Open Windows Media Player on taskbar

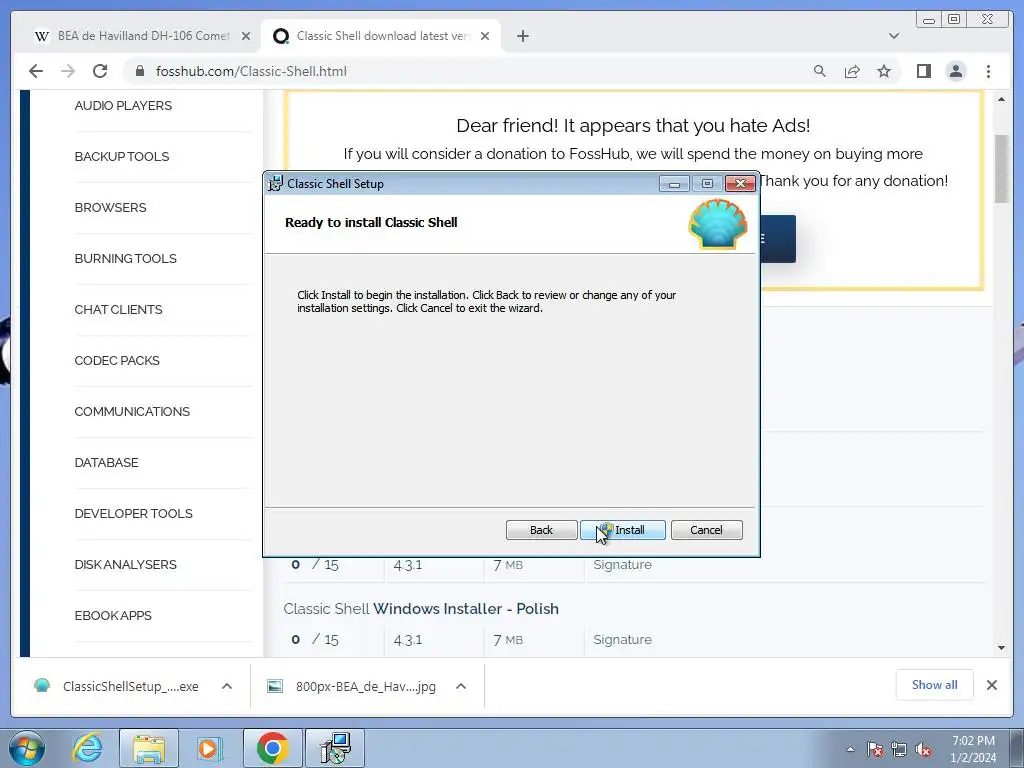(x=210, y=748)
